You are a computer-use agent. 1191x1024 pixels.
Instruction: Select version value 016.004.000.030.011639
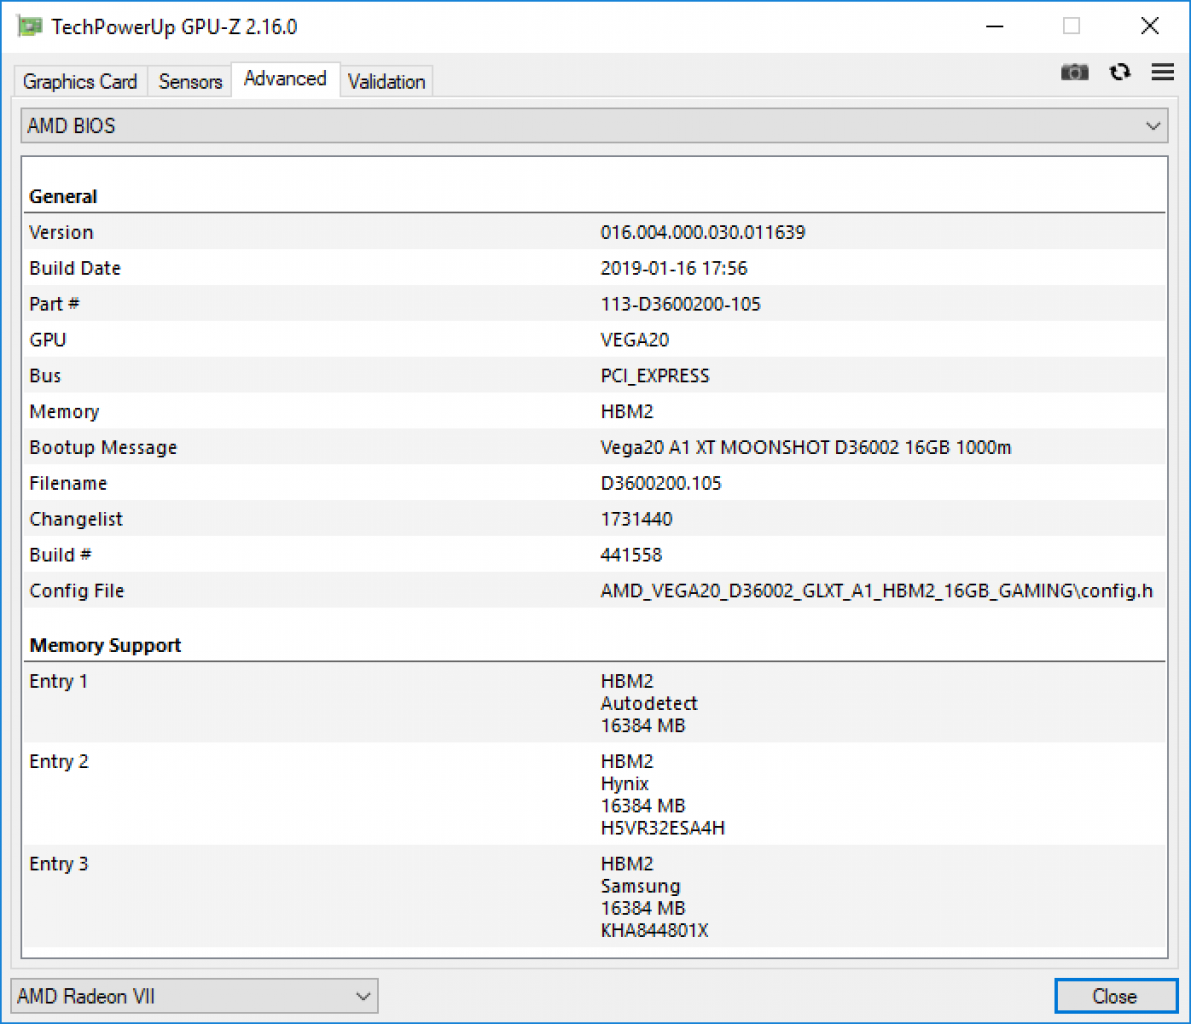(x=703, y=232)
